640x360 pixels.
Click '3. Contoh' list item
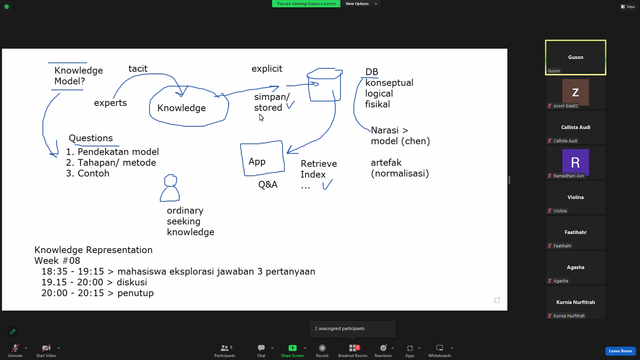tap(88, 173)
